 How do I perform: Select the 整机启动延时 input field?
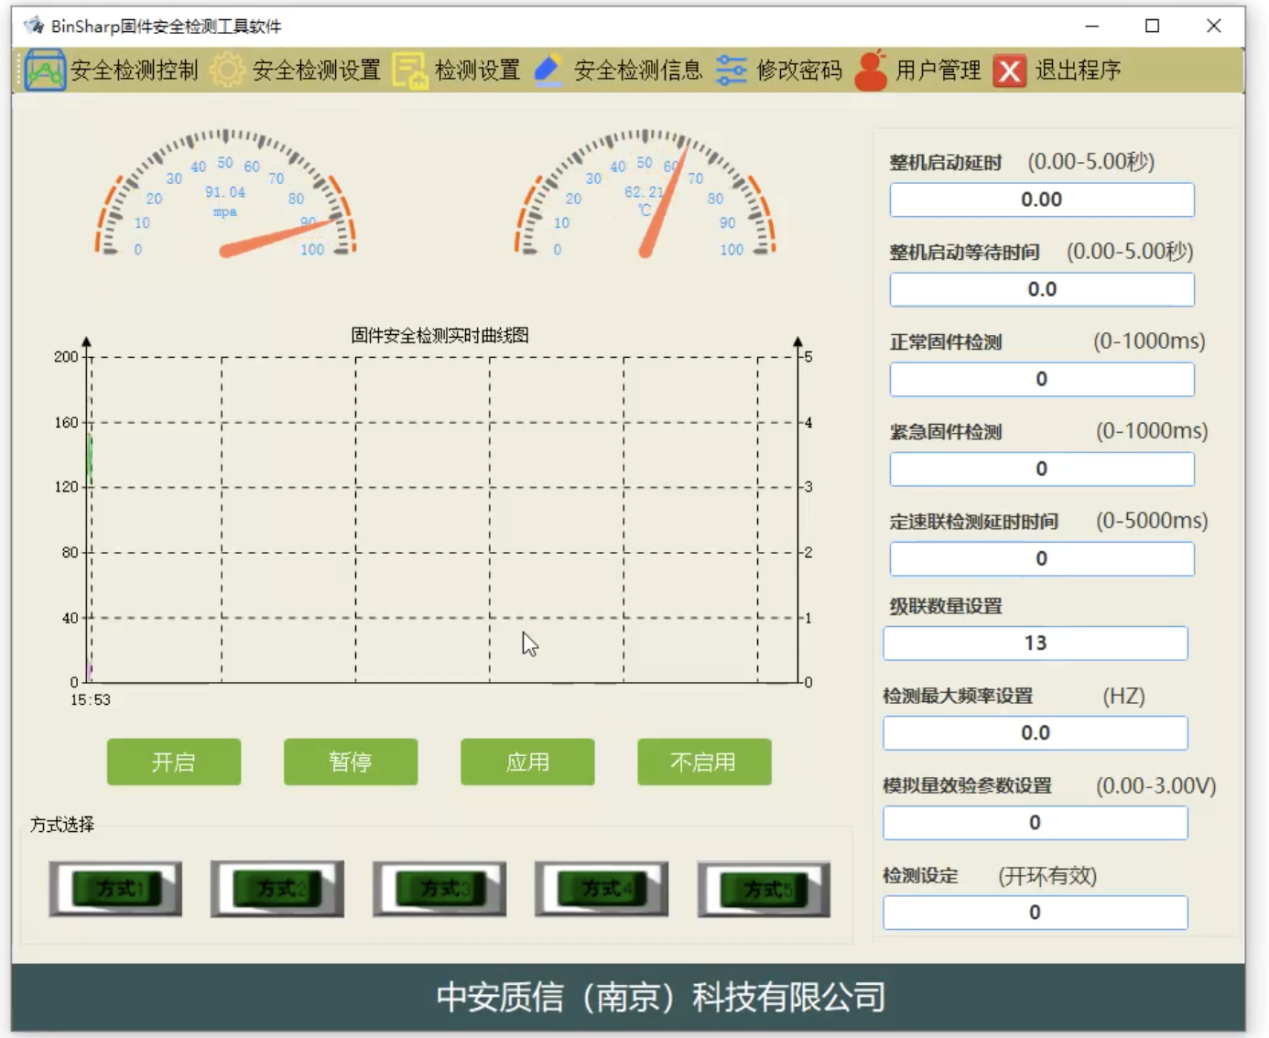pyautogui.click(x=1041, y=199)
